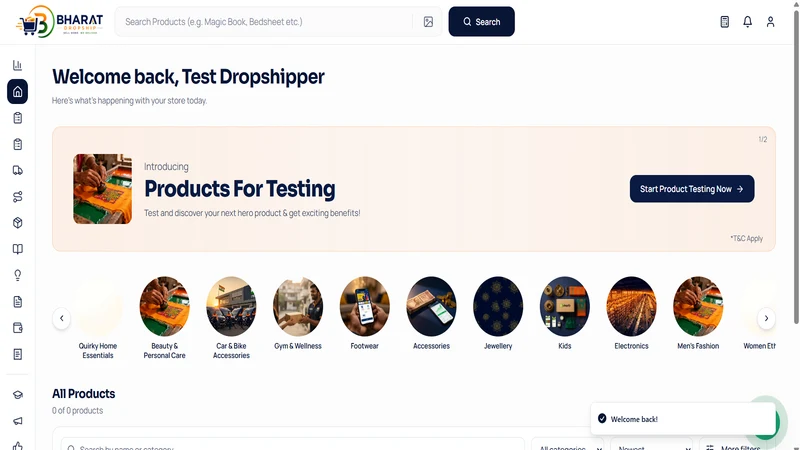Open Men's Fashion category
This screenshot has height=450, width=800.
[x=698, y=314]
